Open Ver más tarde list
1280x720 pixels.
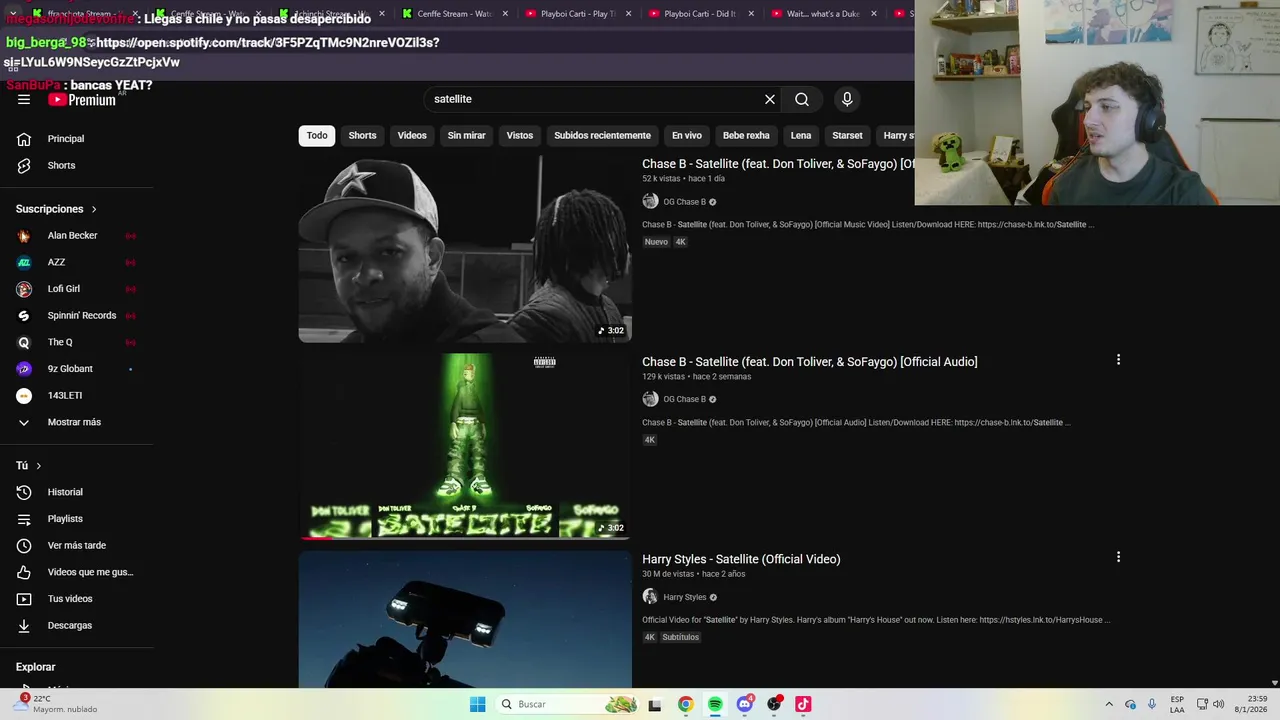77,546
